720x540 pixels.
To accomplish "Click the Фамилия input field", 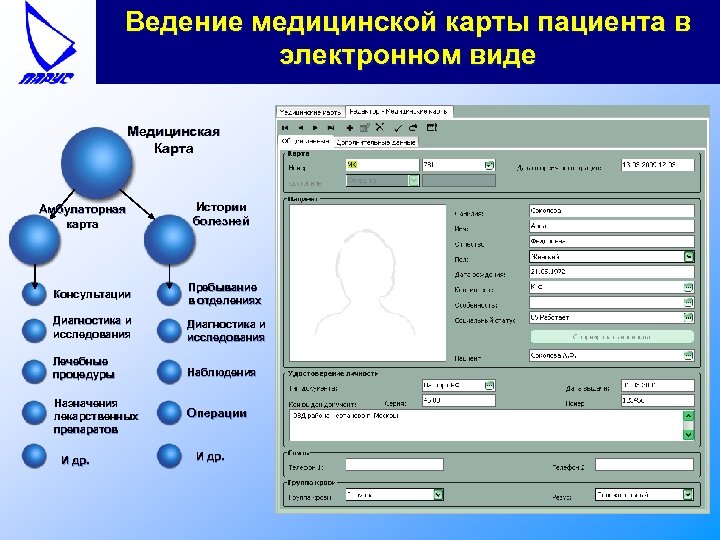I will click(x=611, y=211).
